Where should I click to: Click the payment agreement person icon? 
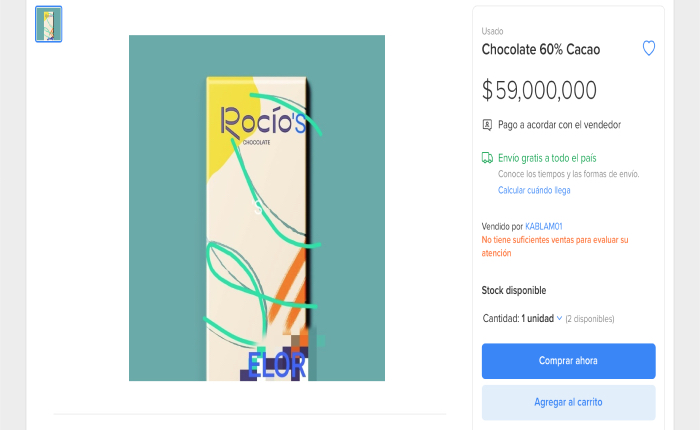click(487, 125)
